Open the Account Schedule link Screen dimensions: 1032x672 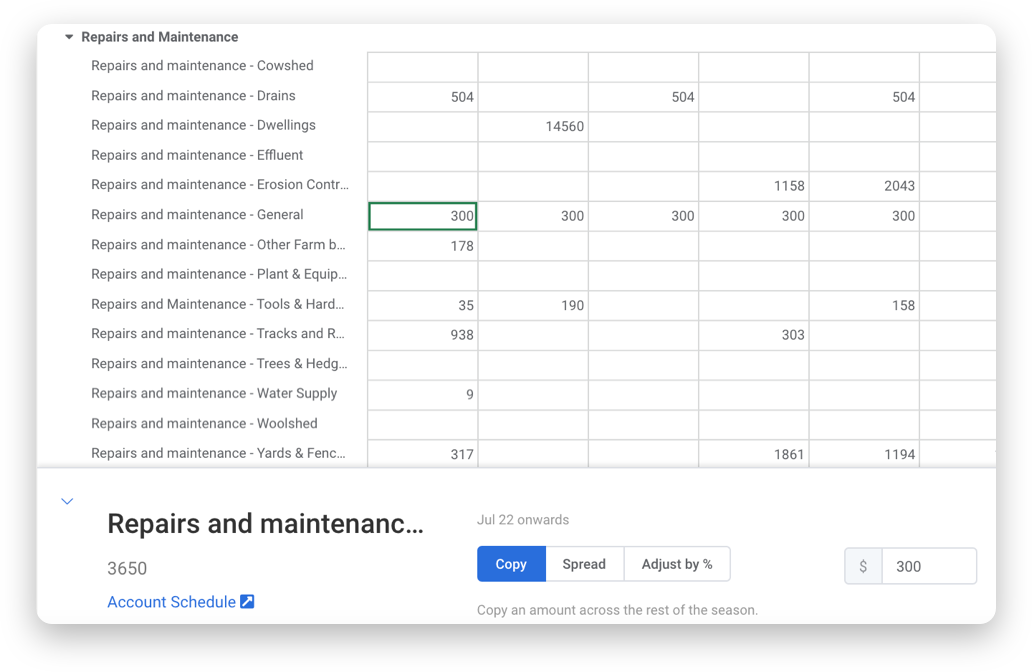click(x=170, y=602)
